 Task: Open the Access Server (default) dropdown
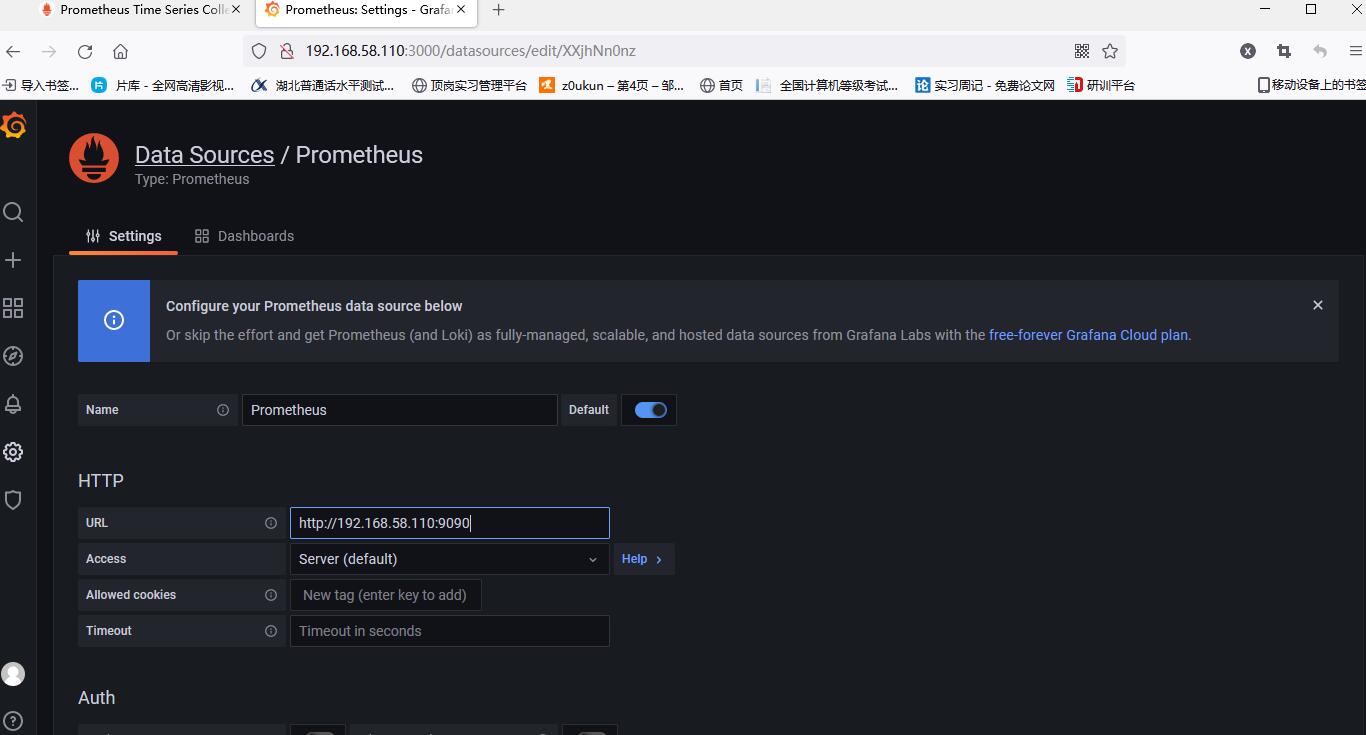tap(449, 559)
